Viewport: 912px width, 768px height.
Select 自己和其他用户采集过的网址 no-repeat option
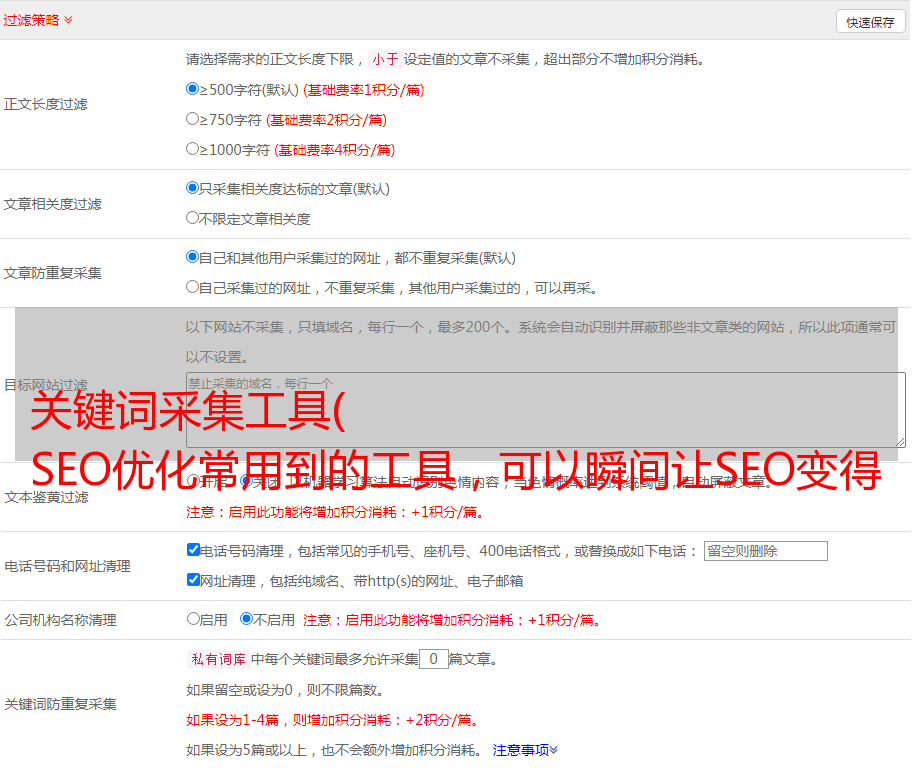193,257
